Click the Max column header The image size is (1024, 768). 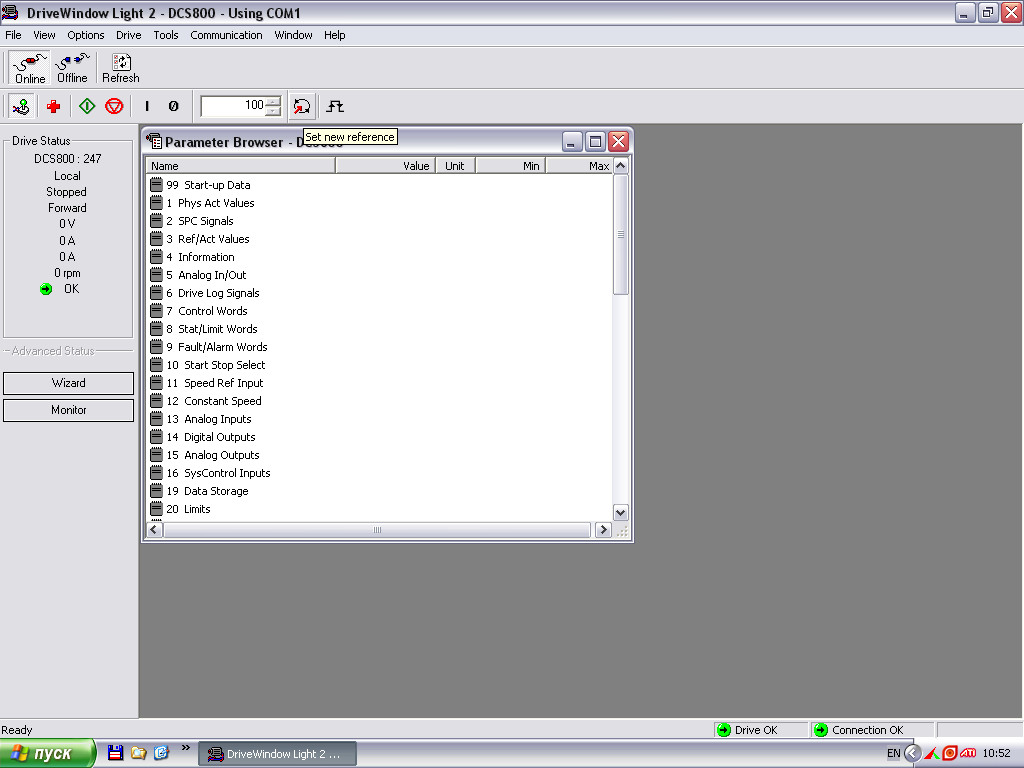(579, 166)
